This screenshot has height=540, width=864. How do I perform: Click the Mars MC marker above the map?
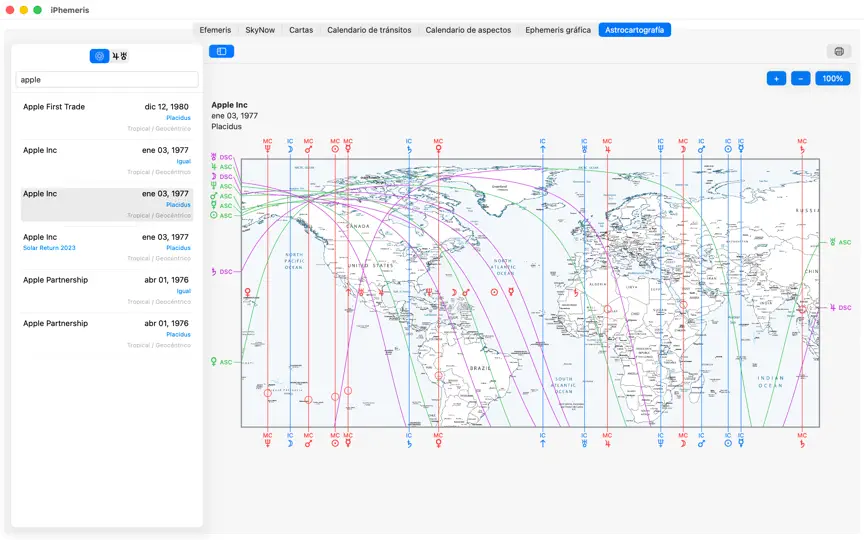[308, 145]
